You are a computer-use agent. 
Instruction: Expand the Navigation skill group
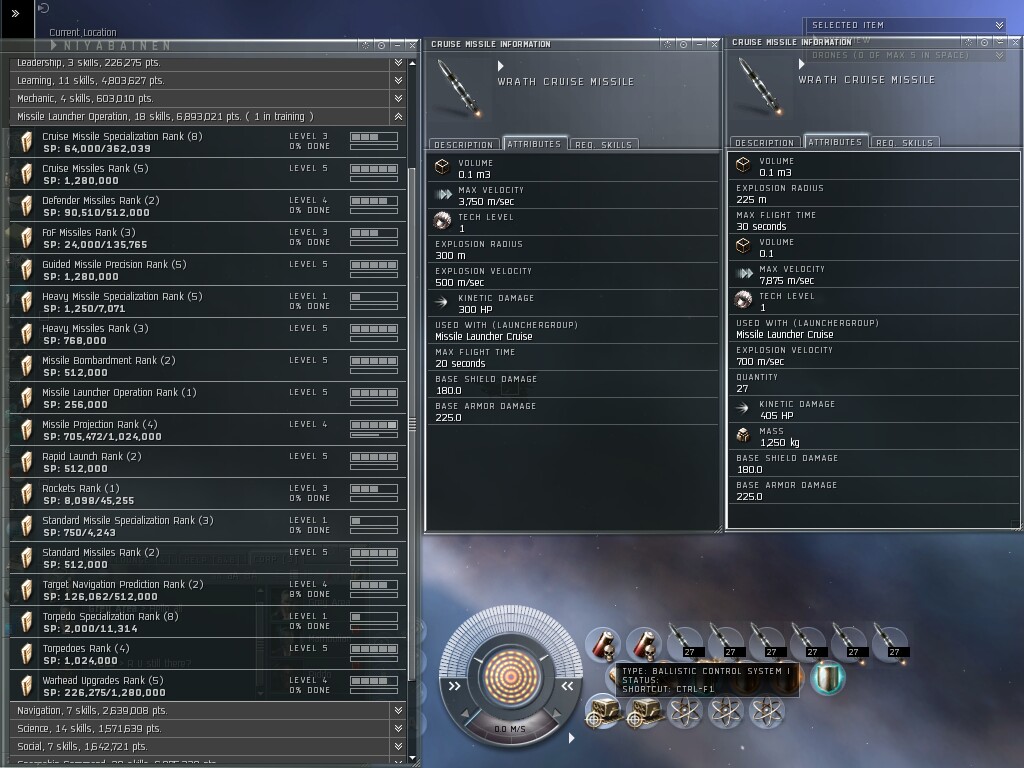coord(398,710)
